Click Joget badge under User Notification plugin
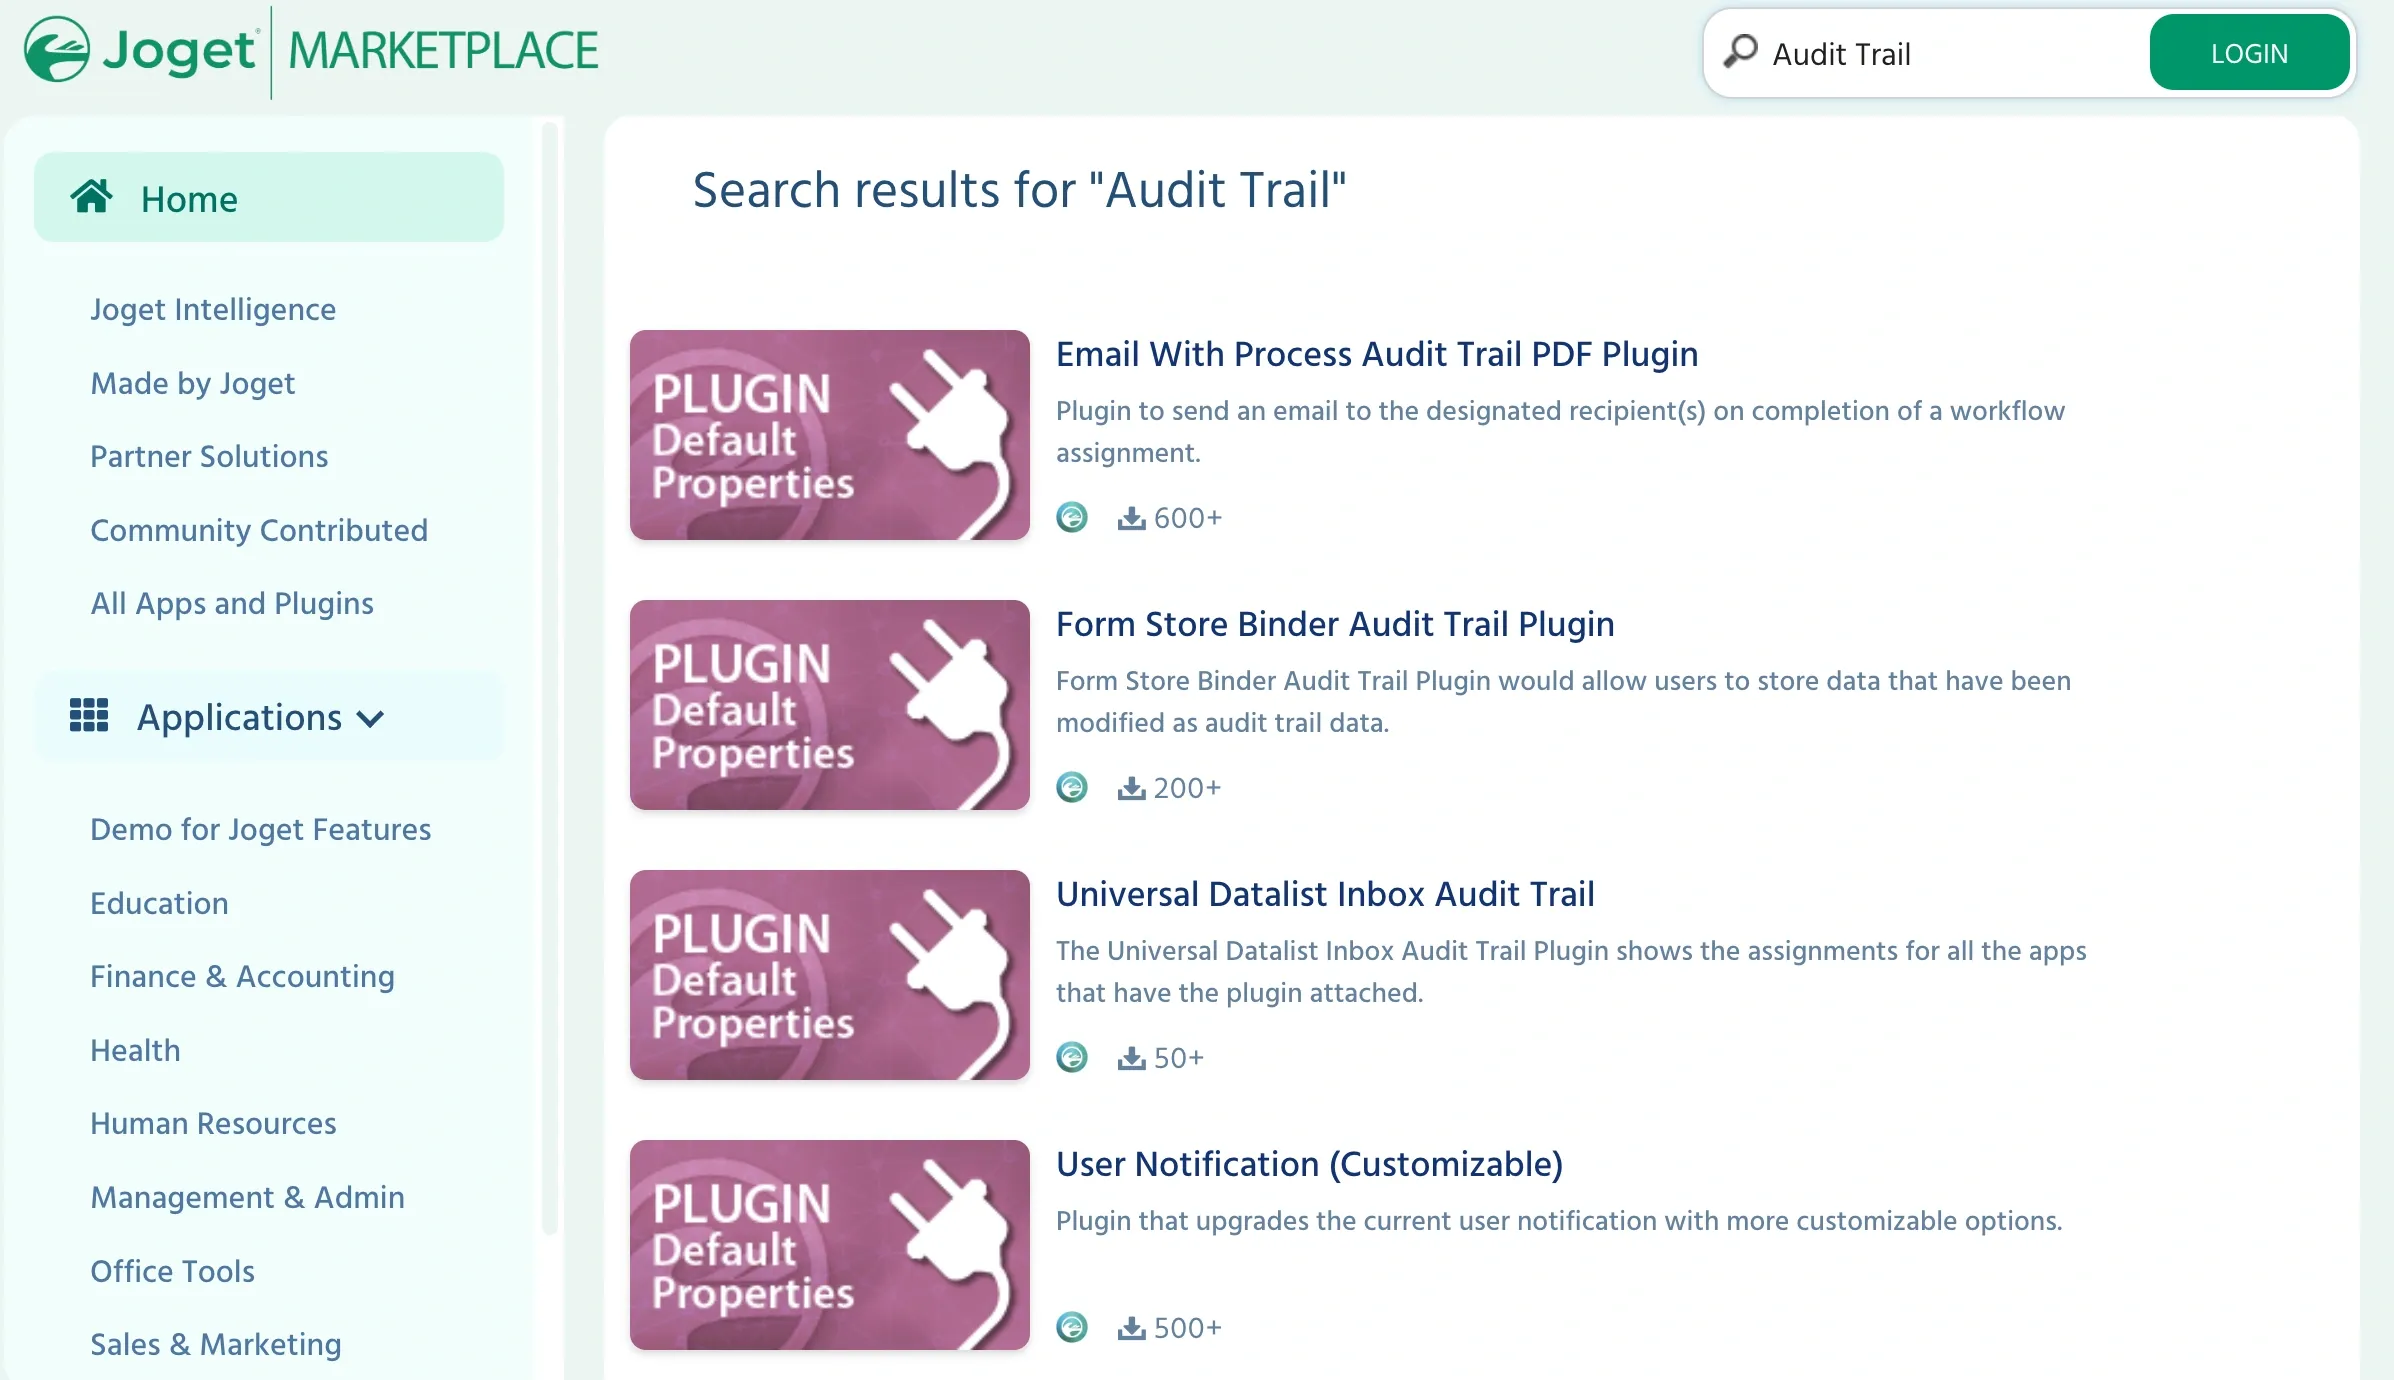Screen dimensions: 2394x1380 [x=1072, y=1327]
